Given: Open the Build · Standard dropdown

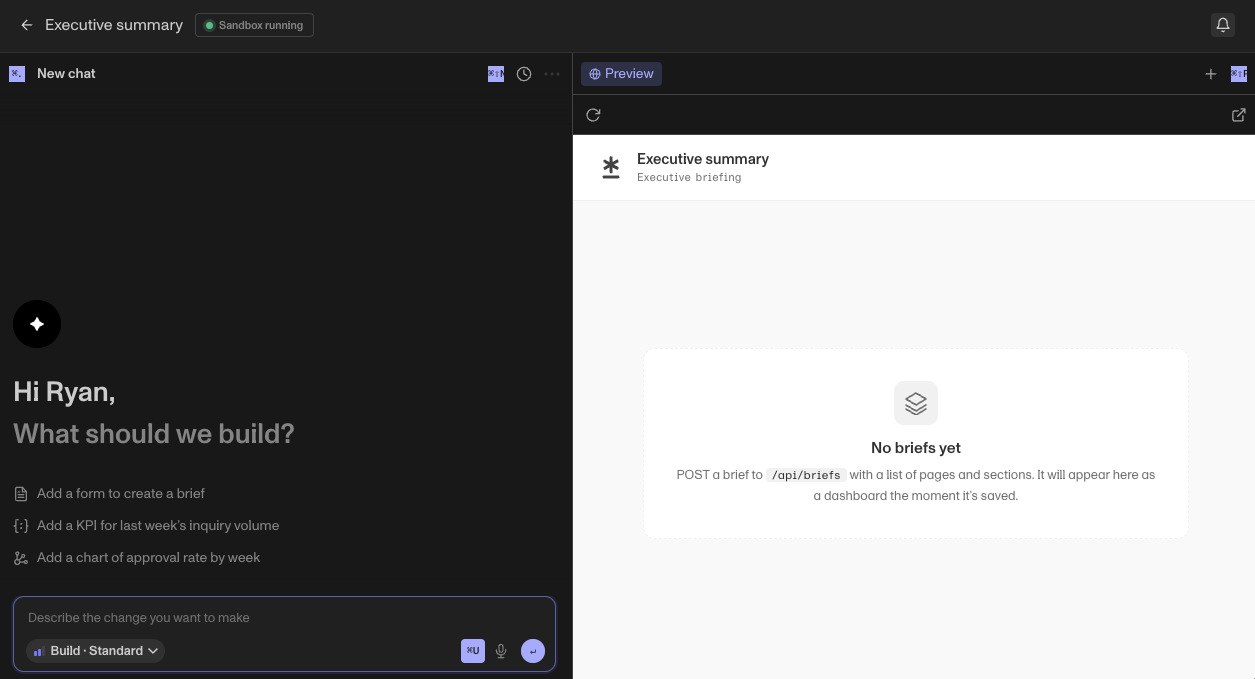Looking at the screenshot, I should (95, 651).
